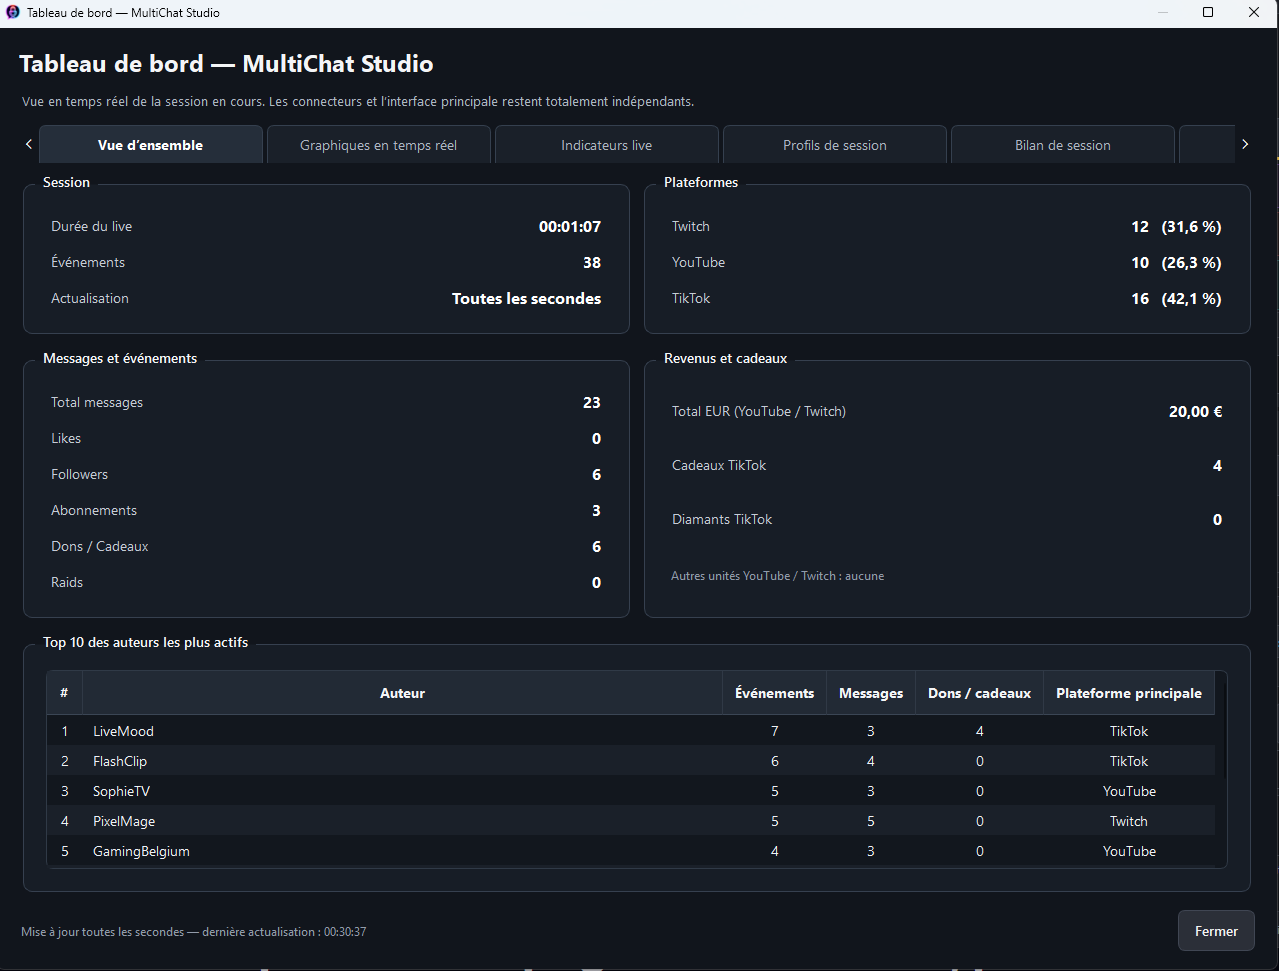This screenshot has height=971, width=1279.
Task: Click the Dons / cadeaux column header
Action: (x=980, y=693)
